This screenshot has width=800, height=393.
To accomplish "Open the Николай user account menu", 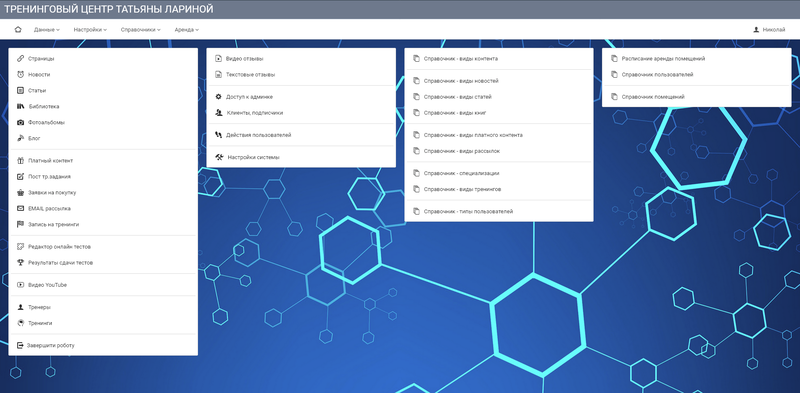I will click(769, 30).
